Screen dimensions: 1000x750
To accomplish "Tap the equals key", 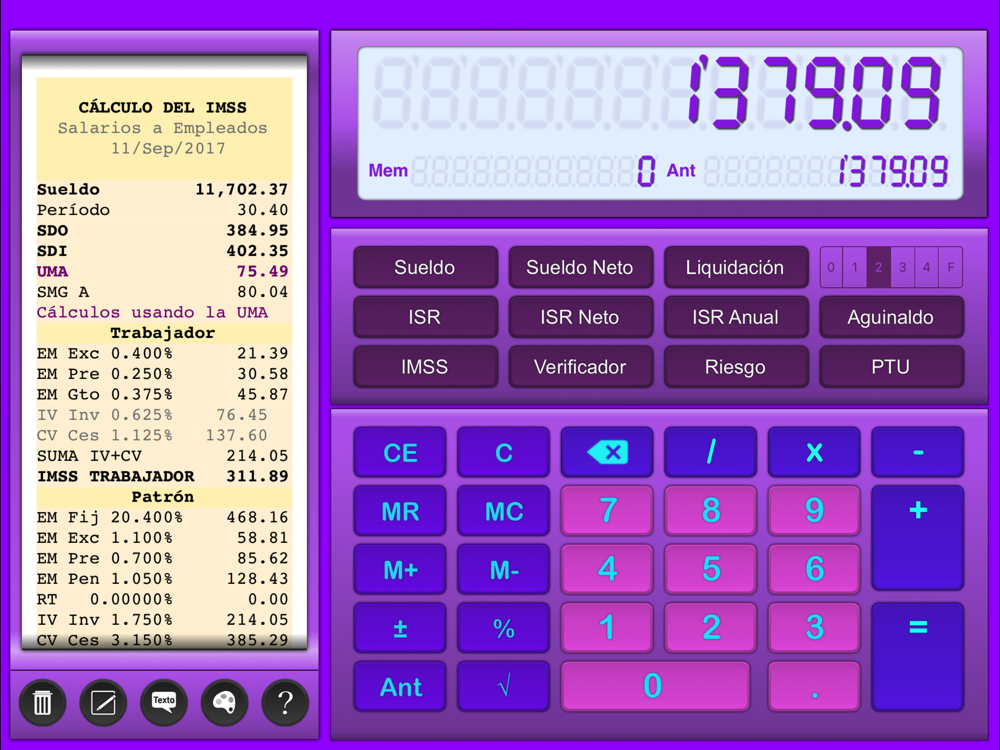I will pyautogui.click(x=918, y=657).
